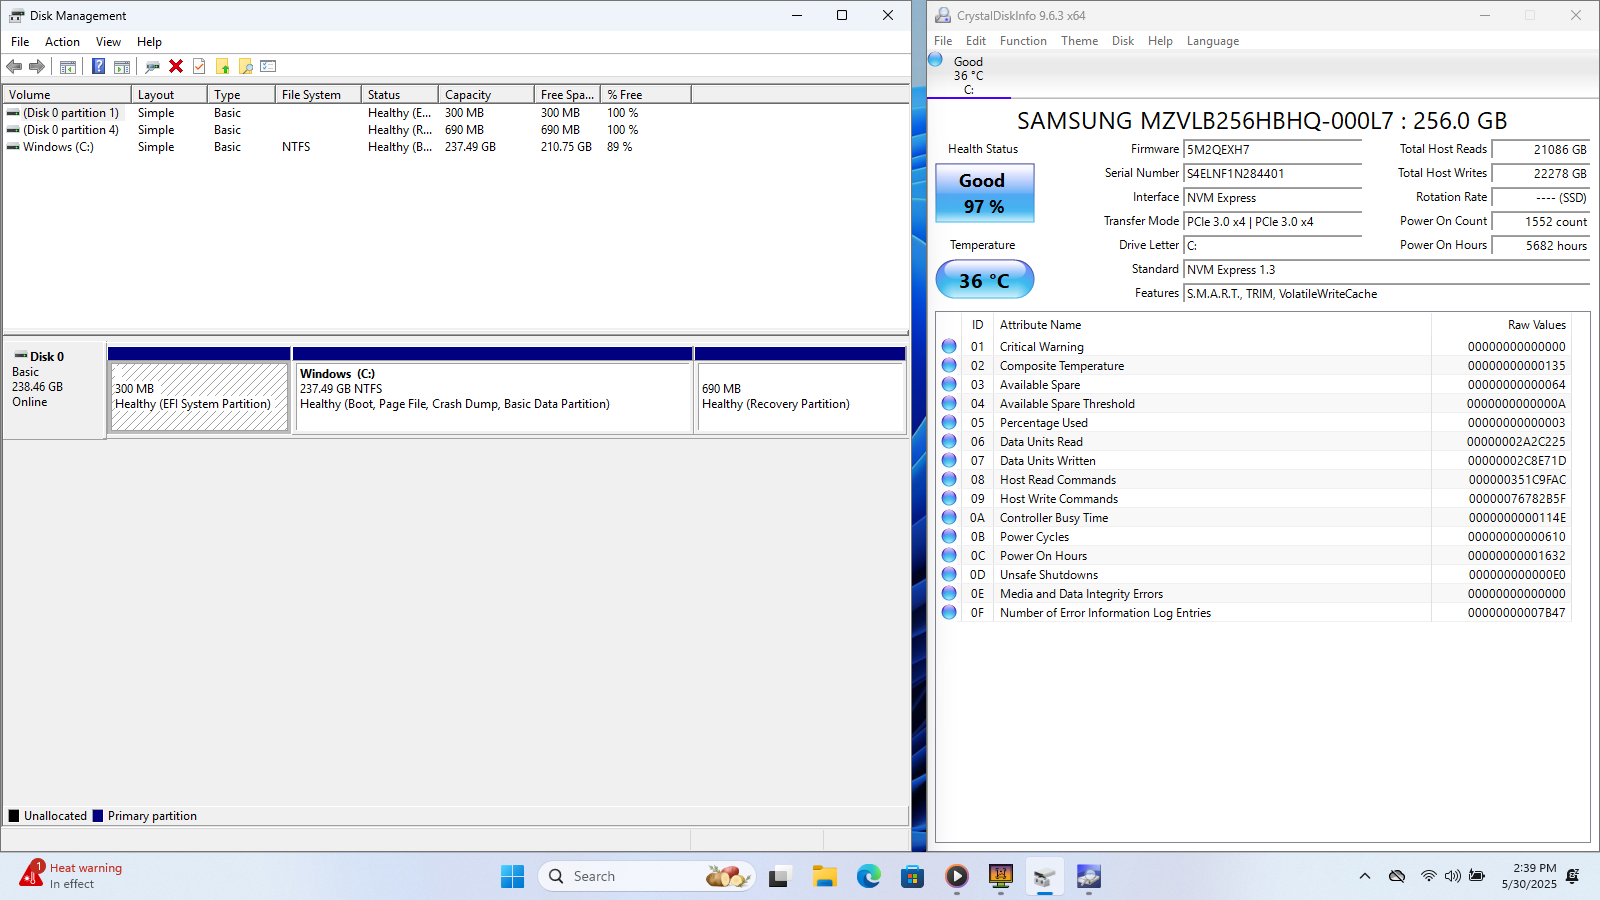Click the Serial Number field
Viewport: 1600px width, 900px height.
pyautogui.click(x=1272, y=173)
